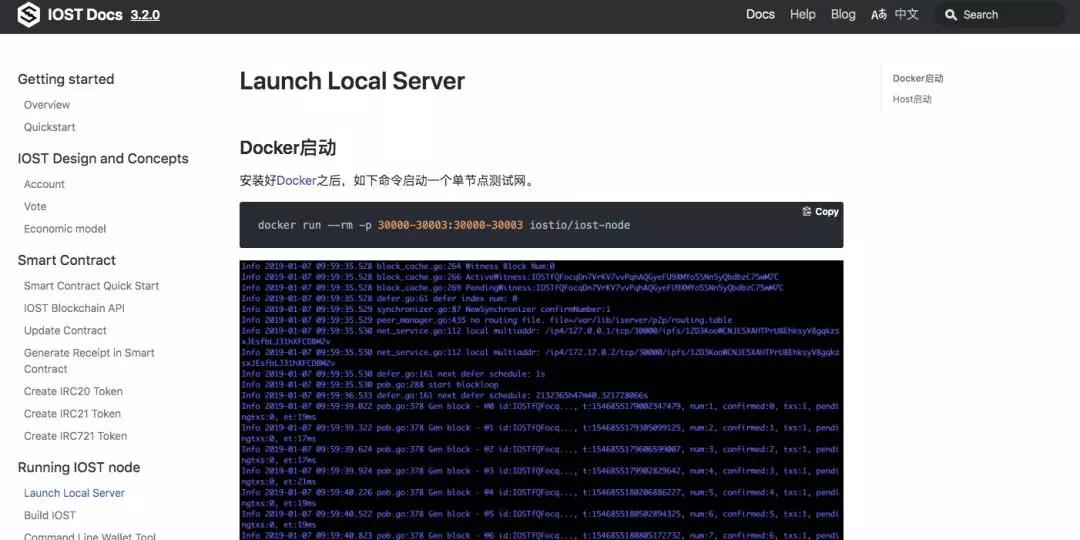Open Generate Receipt in Smart Contract page
Image resolution: width=1080 pixels, height=540 pixels.
[x=90, y=361]
